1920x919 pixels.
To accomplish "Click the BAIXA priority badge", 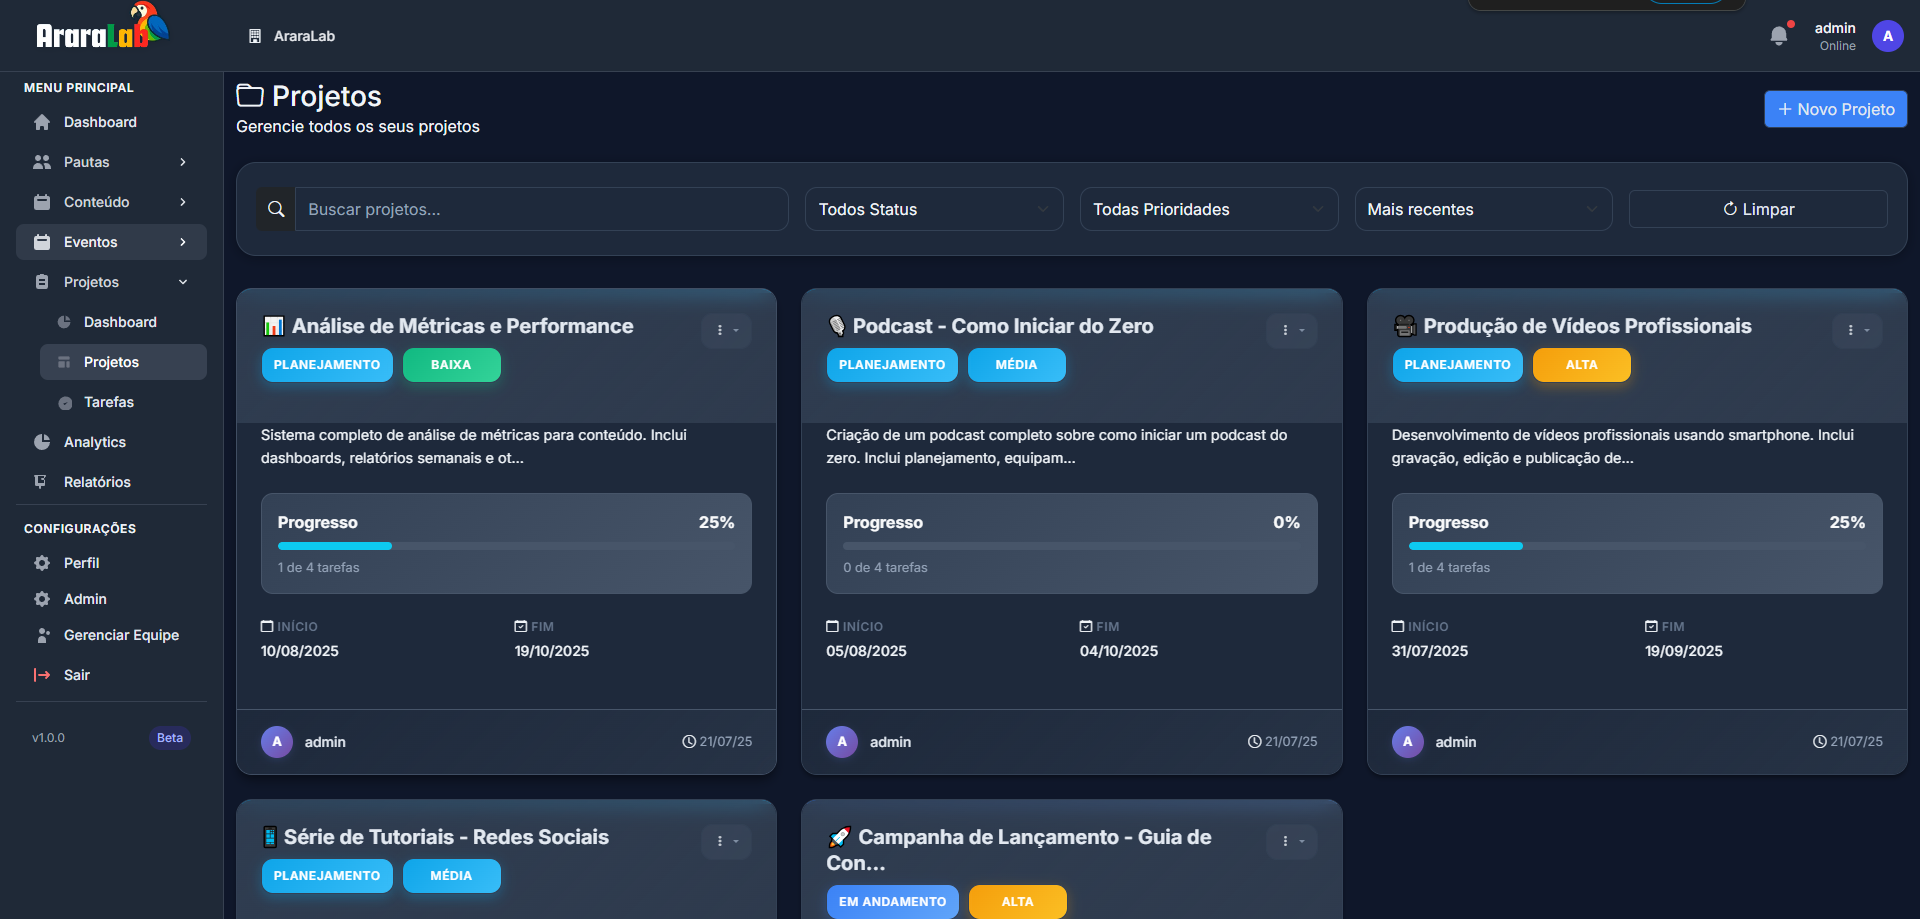I will coord(451,365).
